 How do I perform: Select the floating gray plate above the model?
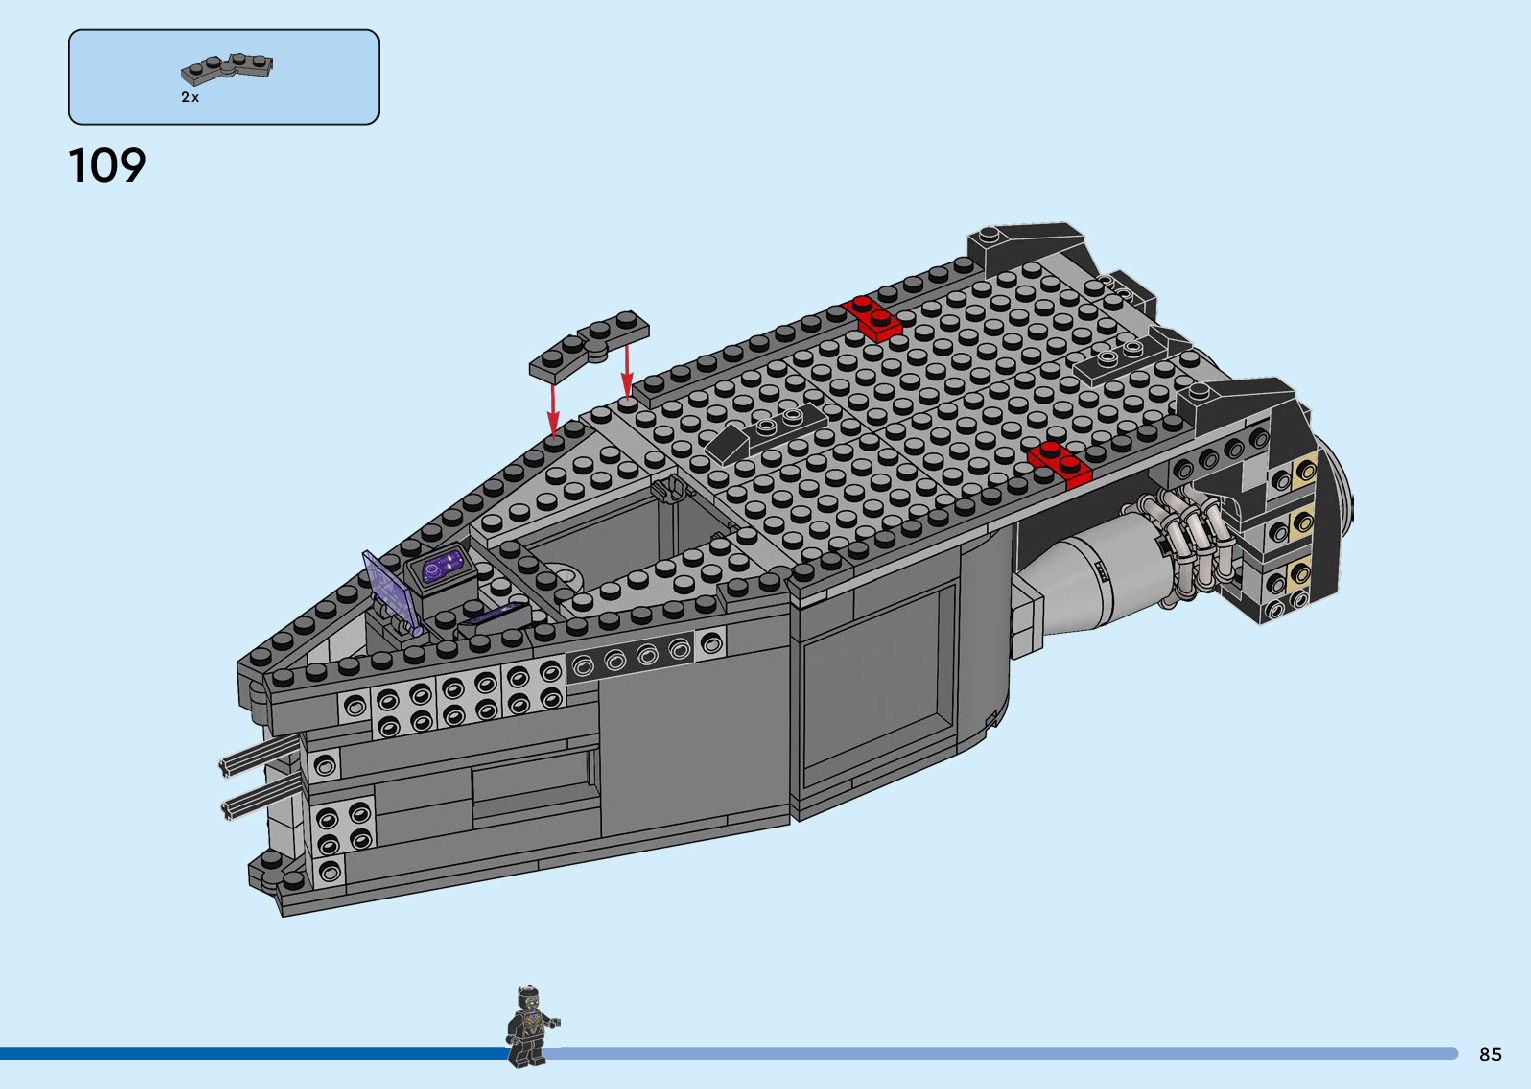[589, 344]
